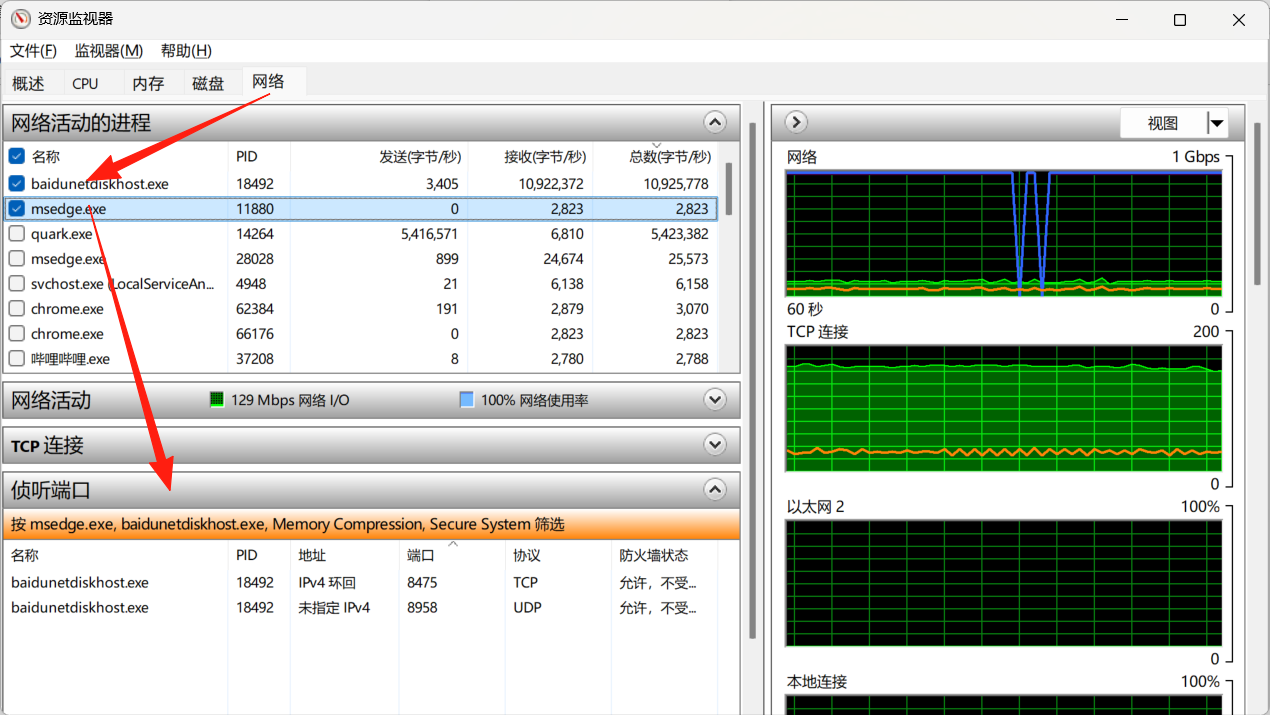Click the TCP 连接 graph

1004,408
